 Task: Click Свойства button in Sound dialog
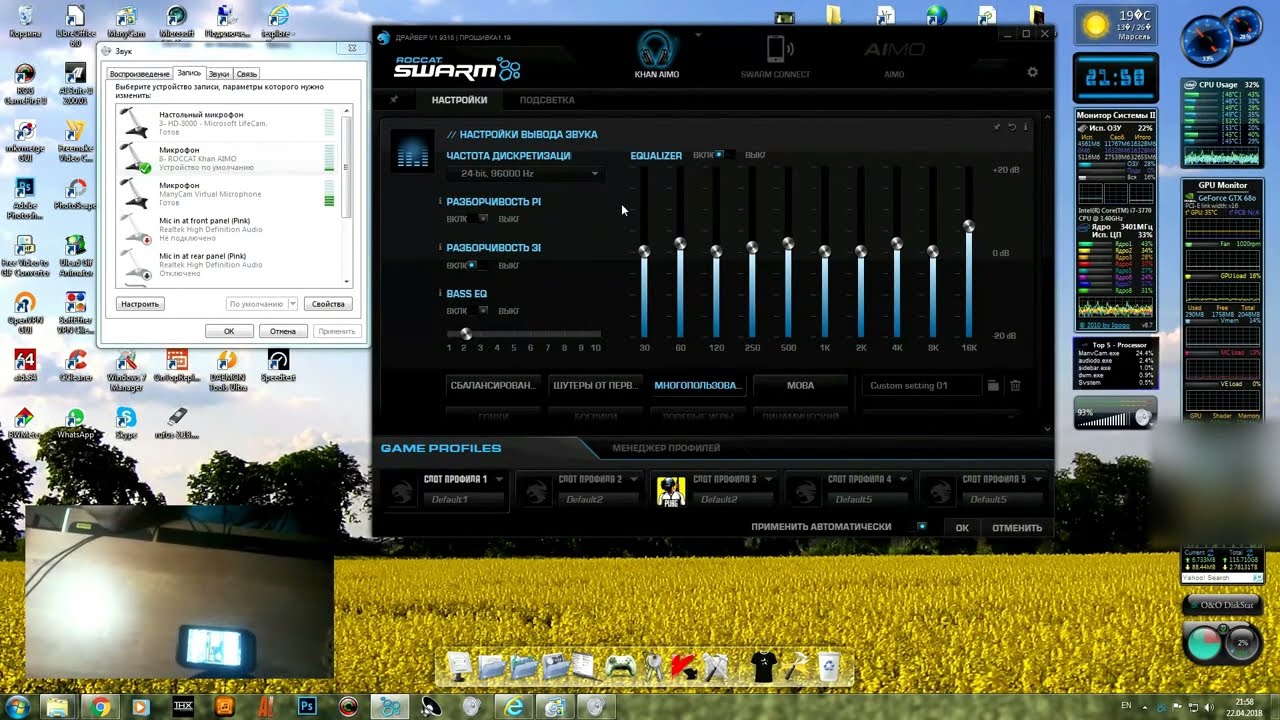(x=328, y=304)
